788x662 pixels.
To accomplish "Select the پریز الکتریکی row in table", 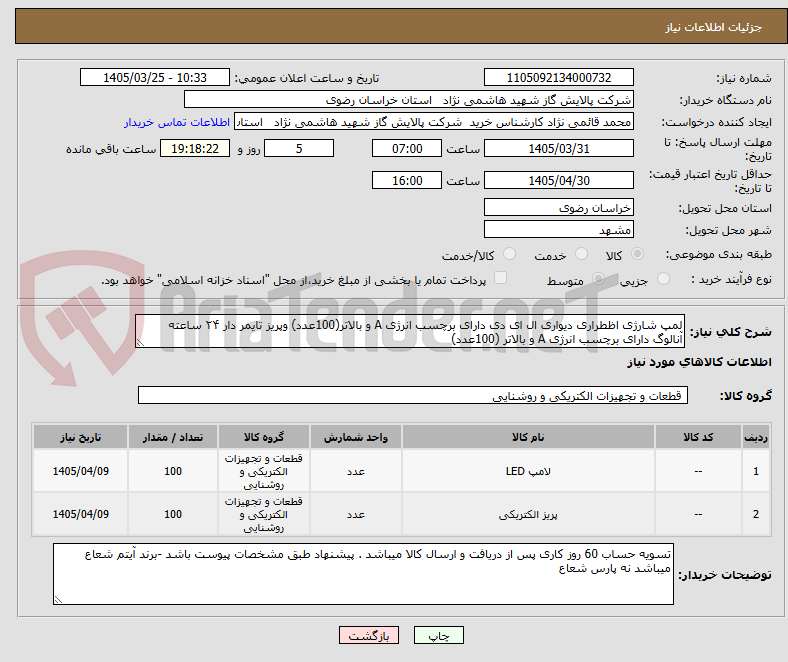I will tap(401, 514).
